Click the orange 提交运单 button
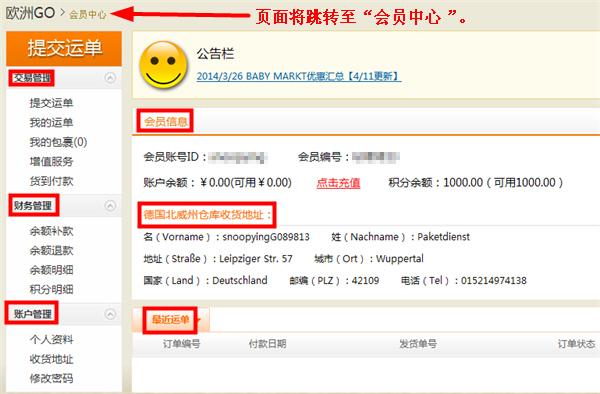The width and height of the screenshot is (600, 394). 64,49
